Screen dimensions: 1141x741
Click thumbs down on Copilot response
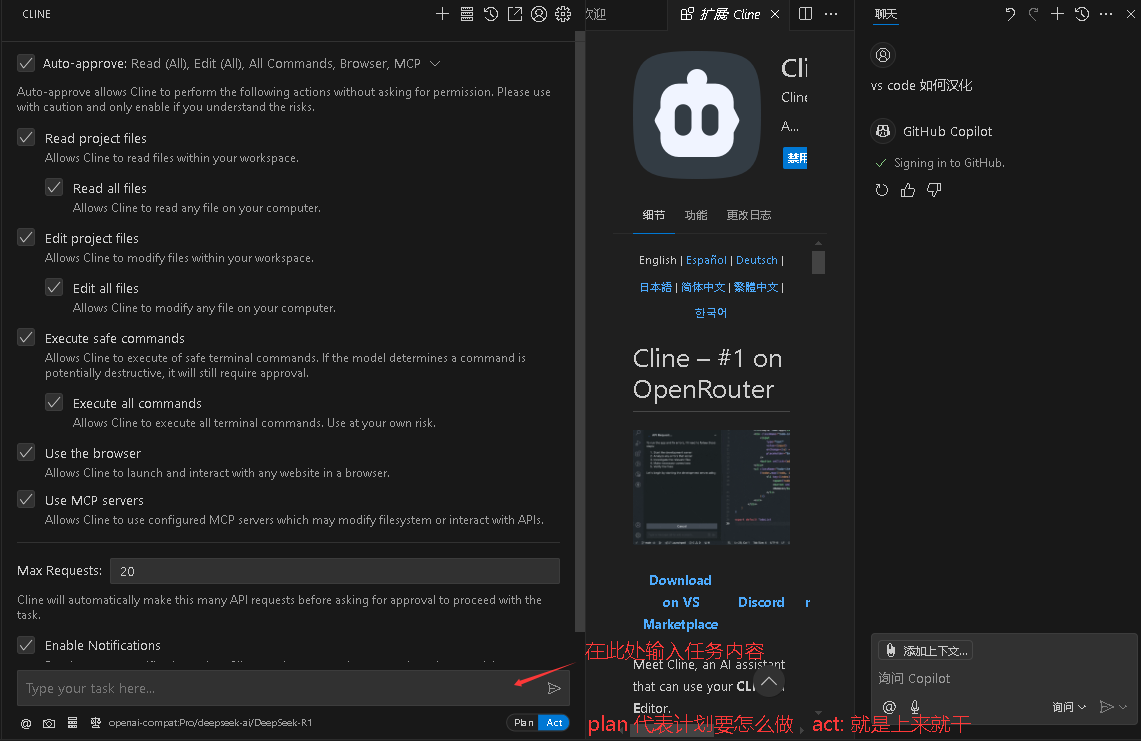pyautogui.click(x=934, y=190)
